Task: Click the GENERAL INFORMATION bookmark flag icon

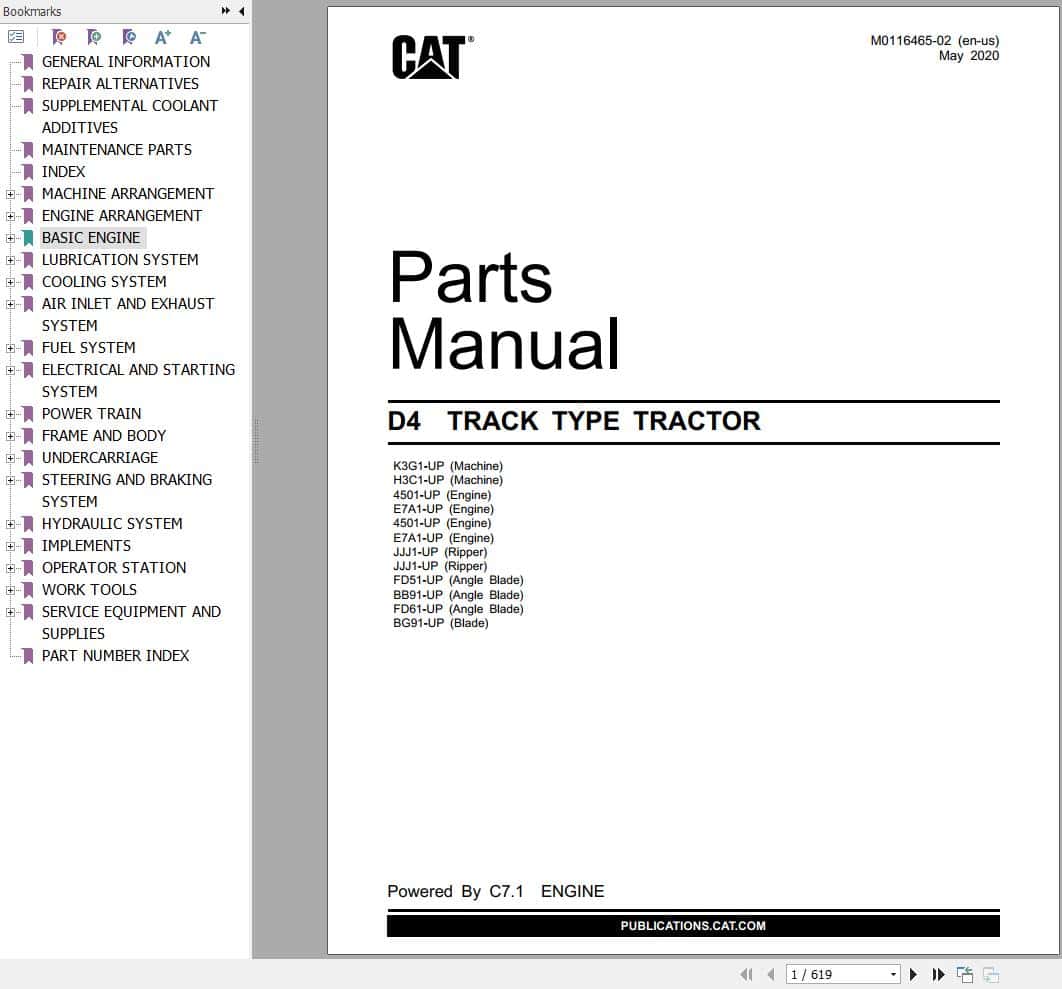Action: pyautogui.click(x=28, y=62)
